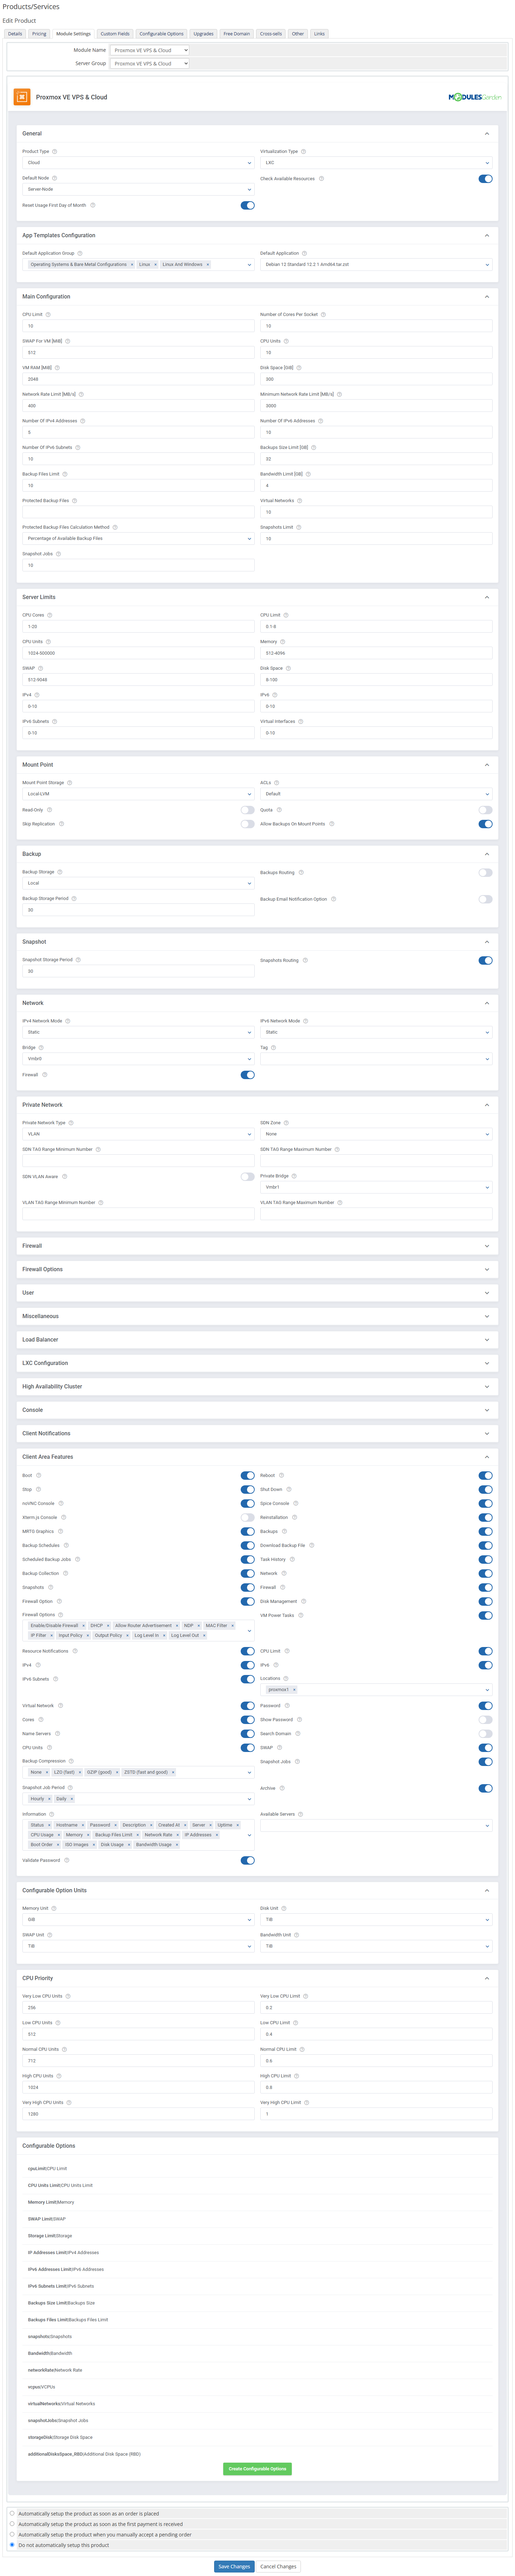Click help icon next to Product Type

tap(55, 152)
